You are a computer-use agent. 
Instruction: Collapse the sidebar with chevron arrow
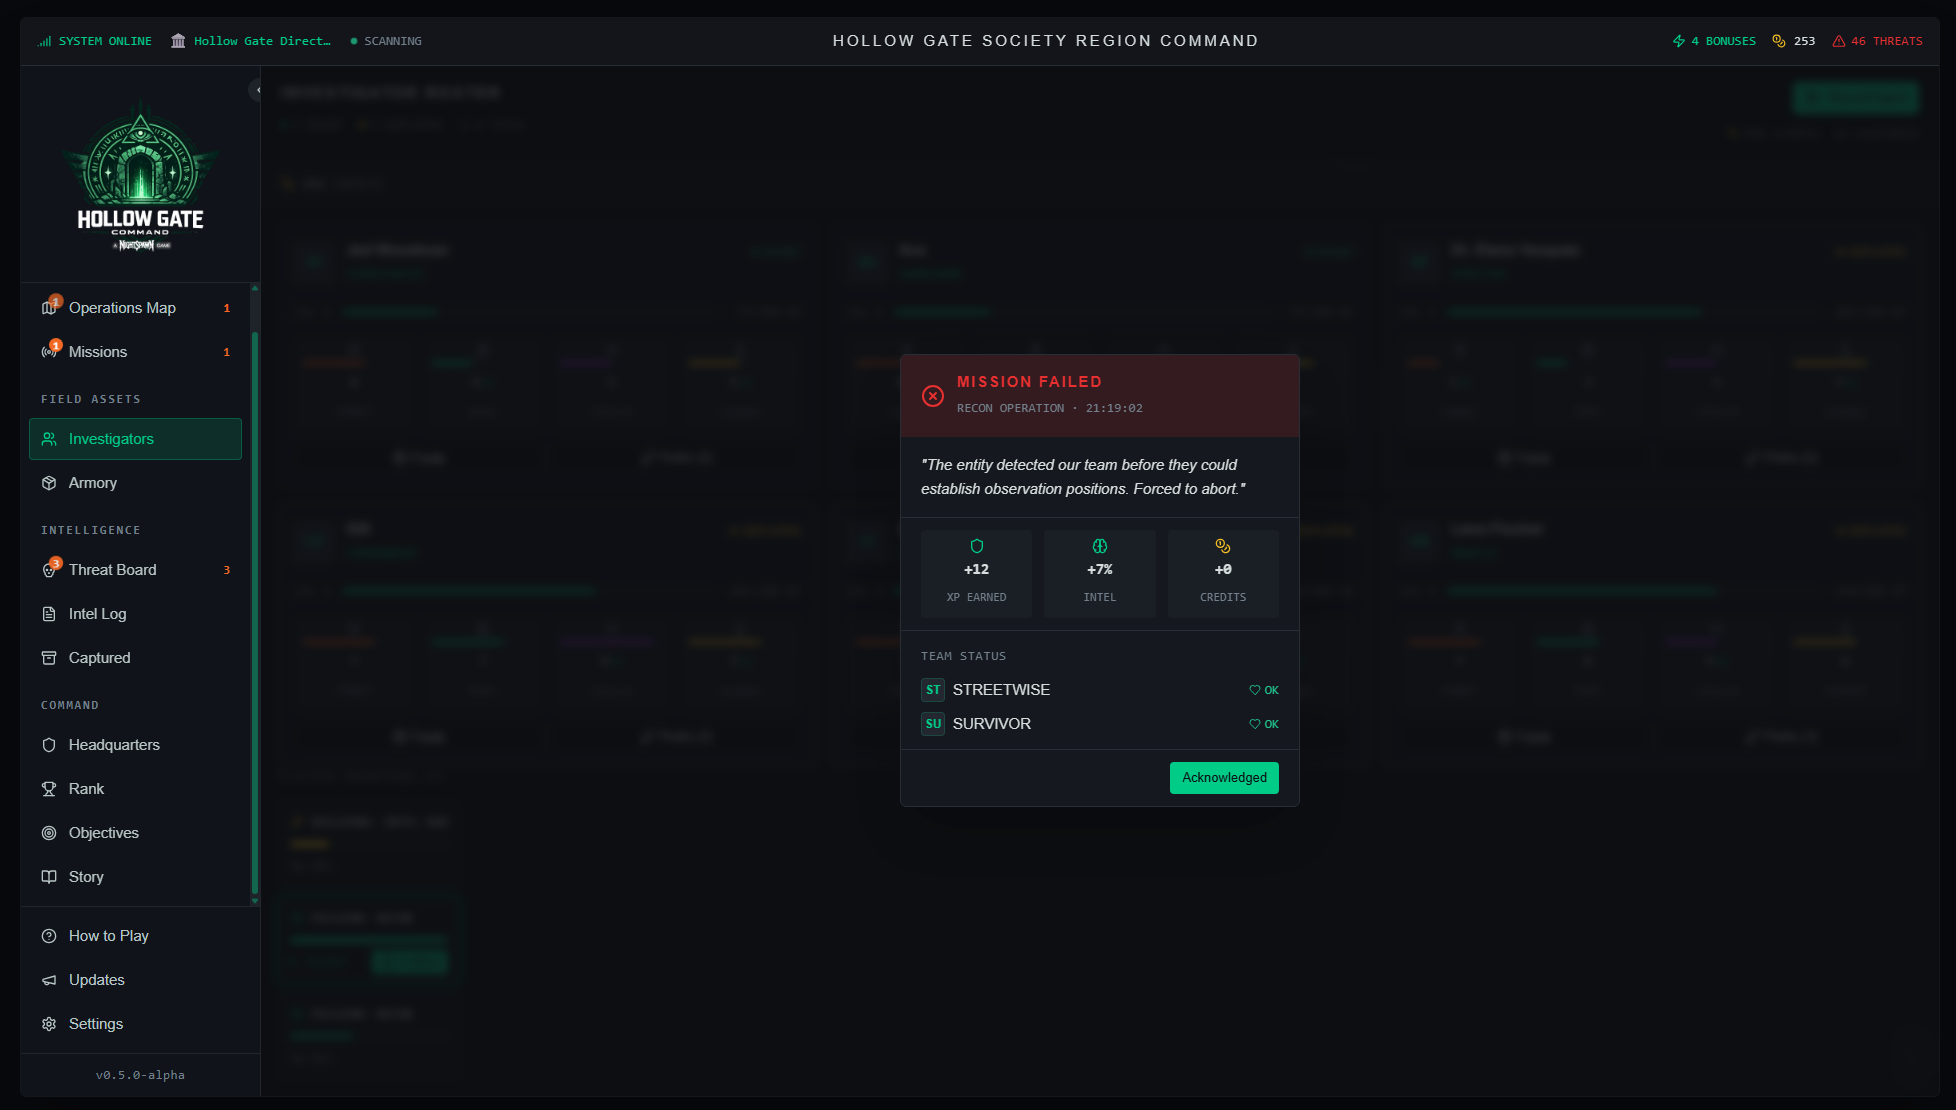tap(256, 90)
